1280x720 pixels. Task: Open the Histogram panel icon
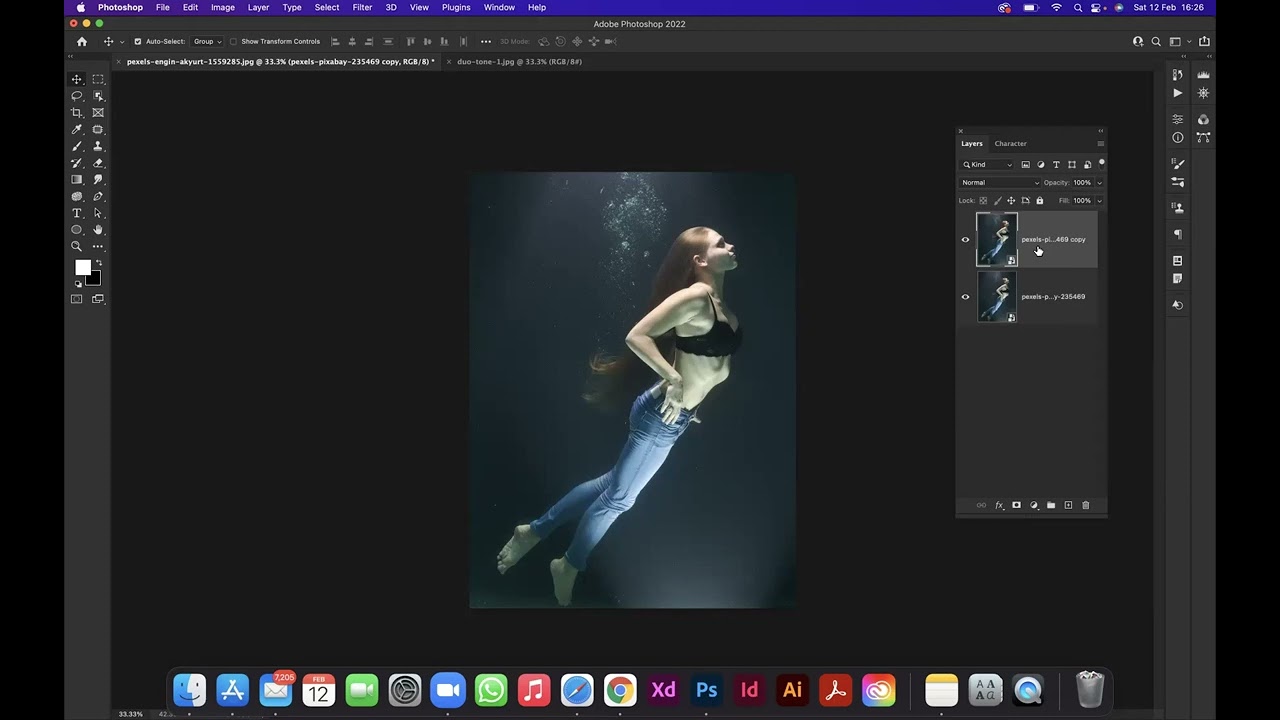click(1203, 75)
